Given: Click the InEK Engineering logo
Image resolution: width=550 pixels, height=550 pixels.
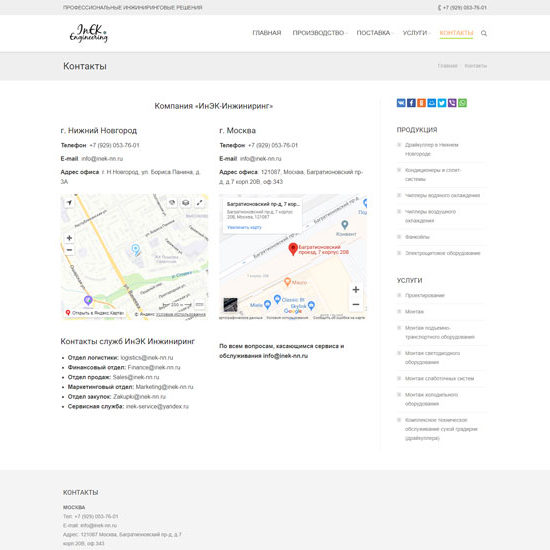Looking at the screenshot, I should pyautogui.click(x=89, y=33).
